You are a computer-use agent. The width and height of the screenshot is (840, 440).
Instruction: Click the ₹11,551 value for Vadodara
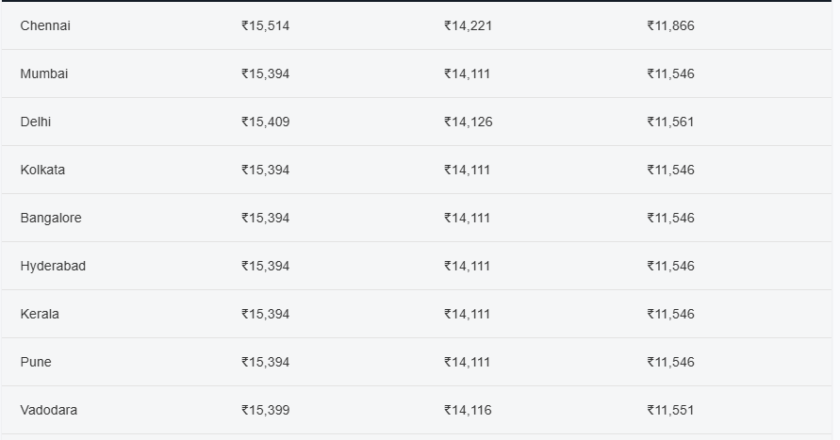[670, 410]
